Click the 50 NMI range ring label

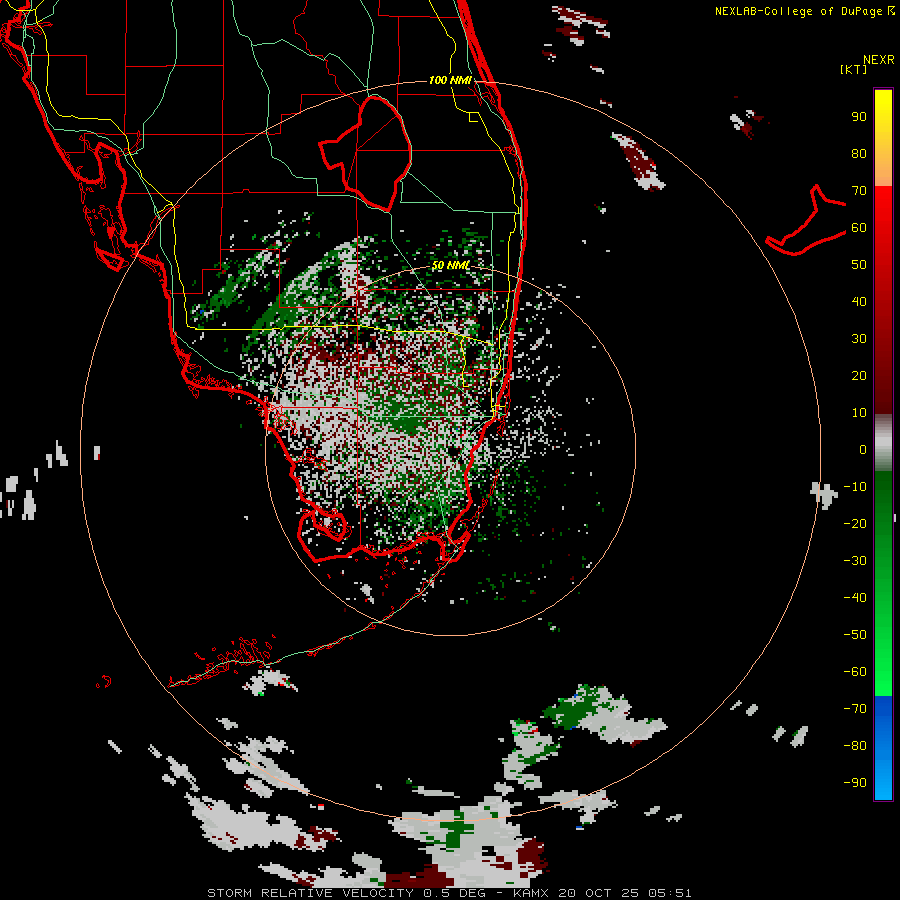pyautogui.click(x=451, y=265)
